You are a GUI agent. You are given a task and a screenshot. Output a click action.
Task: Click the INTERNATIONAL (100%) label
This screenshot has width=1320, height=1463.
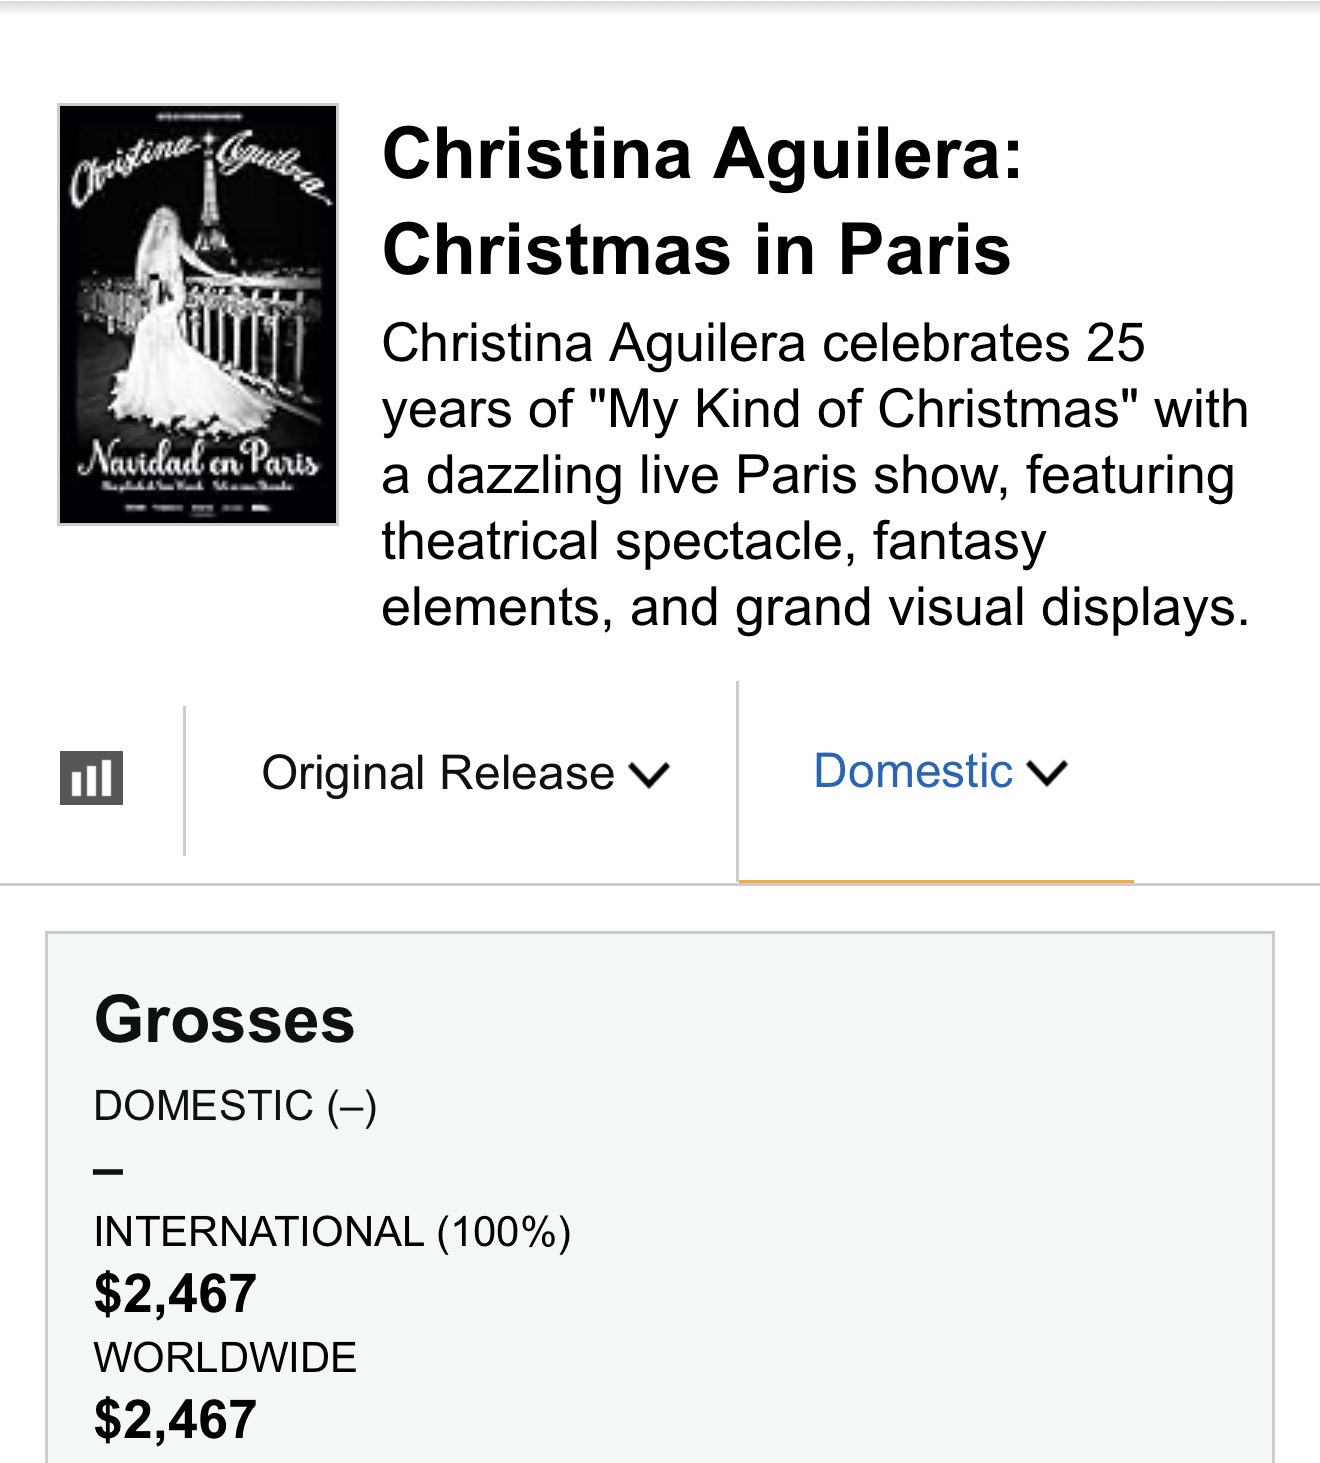coord(332,1232)
